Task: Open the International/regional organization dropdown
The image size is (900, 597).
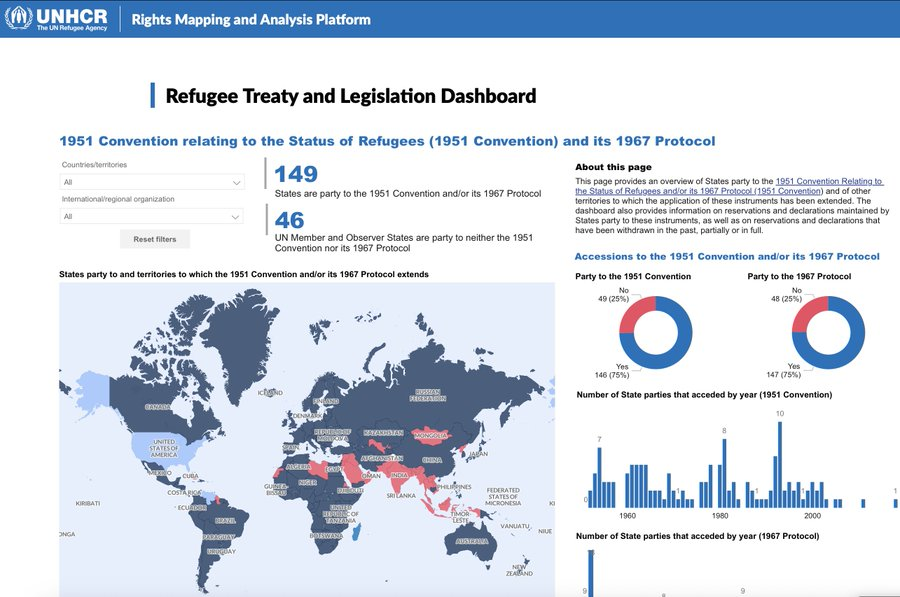Action: point(152,216)
